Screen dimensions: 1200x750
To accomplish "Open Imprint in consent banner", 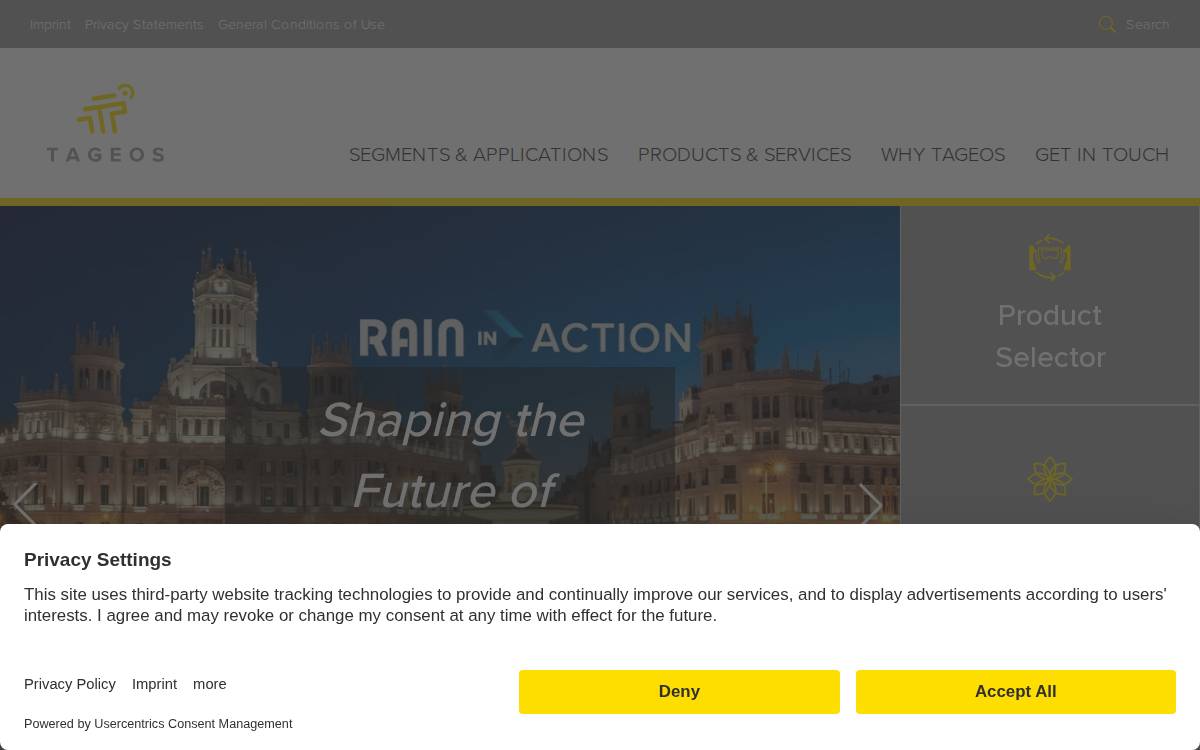I will coord(154,684).
